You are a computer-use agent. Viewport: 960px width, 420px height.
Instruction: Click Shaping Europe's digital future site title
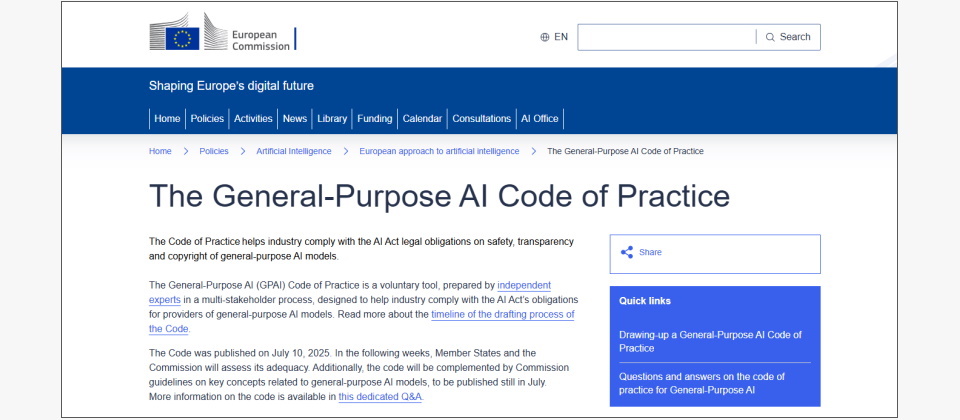pos(231,86)
